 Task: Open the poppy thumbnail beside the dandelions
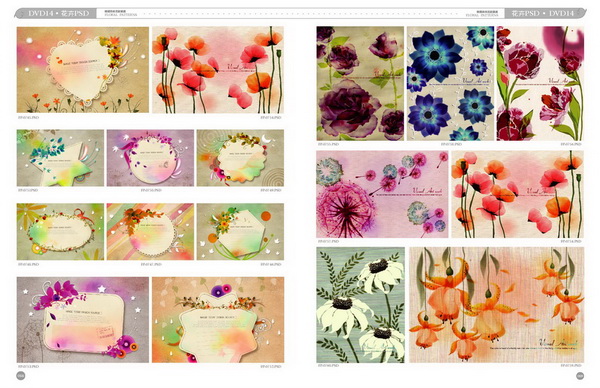pos(517,194)
